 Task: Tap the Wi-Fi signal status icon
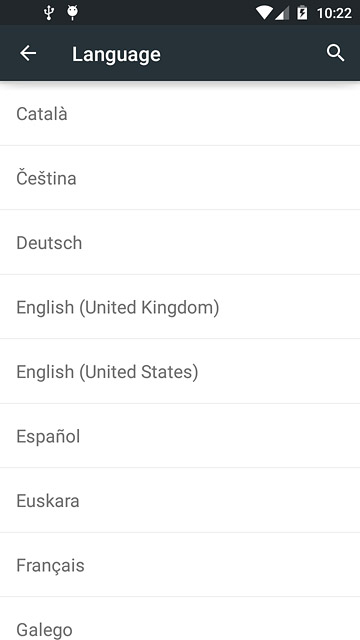tap(264, 13)
